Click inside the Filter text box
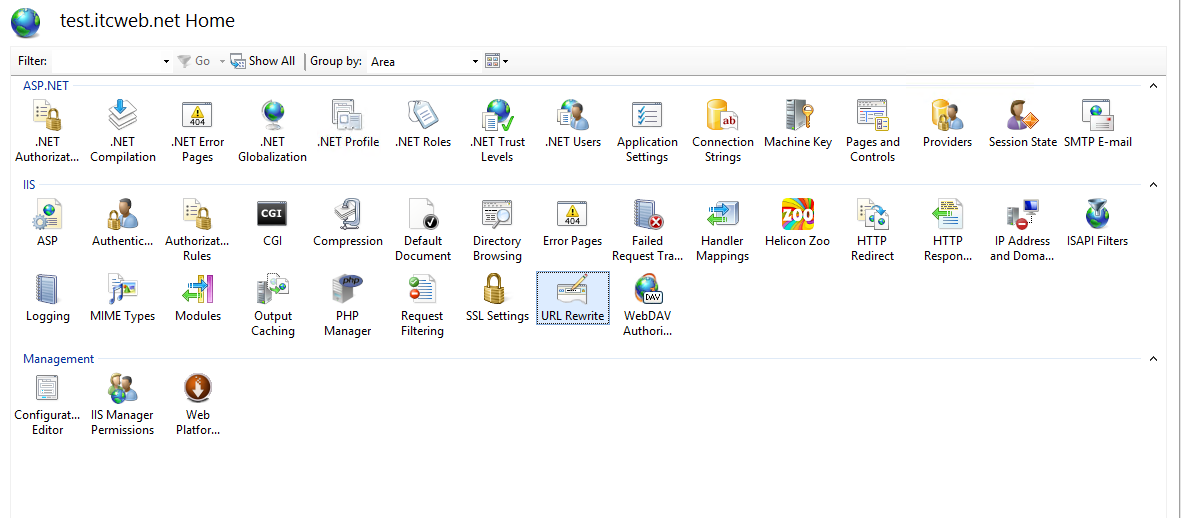This screenshot has height=518, width=1181. click(106, 61)
